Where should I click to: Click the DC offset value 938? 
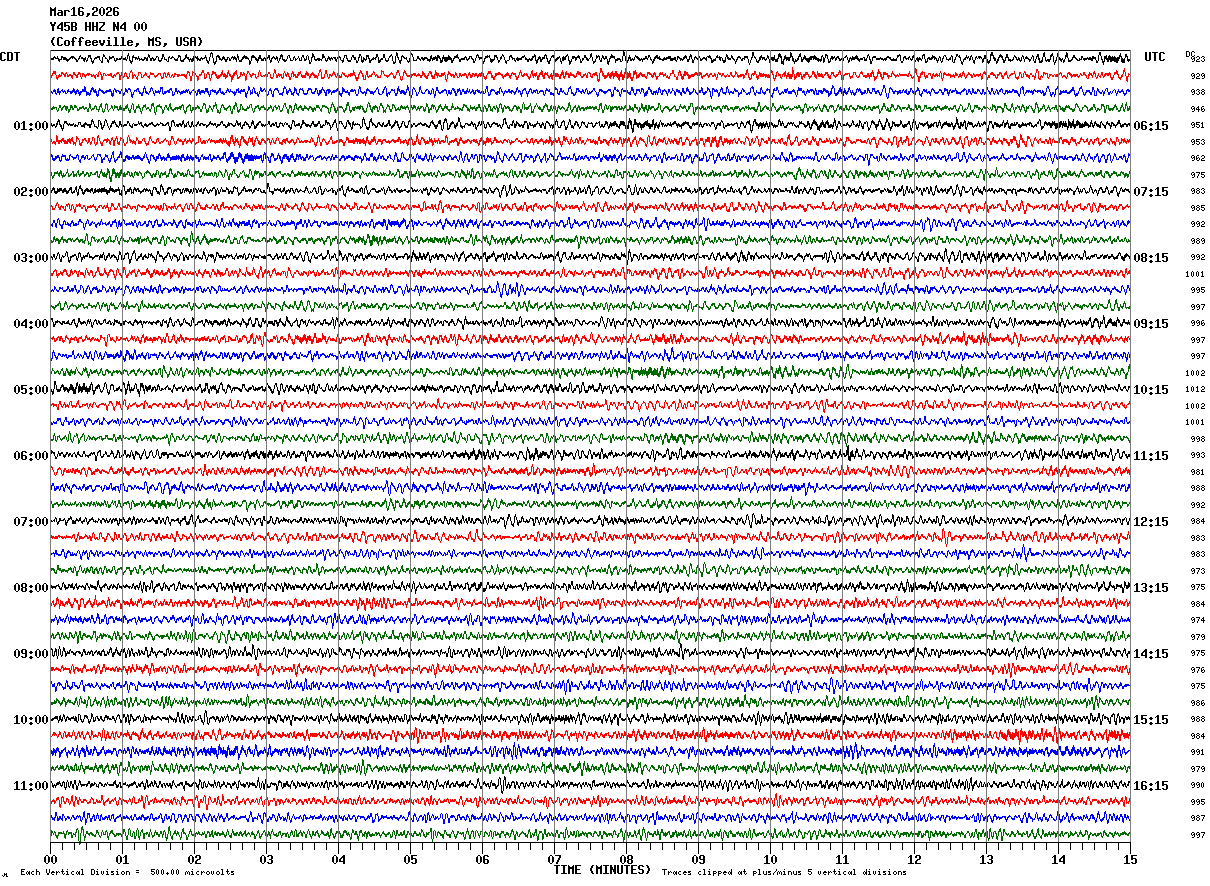coord(1197,92)
